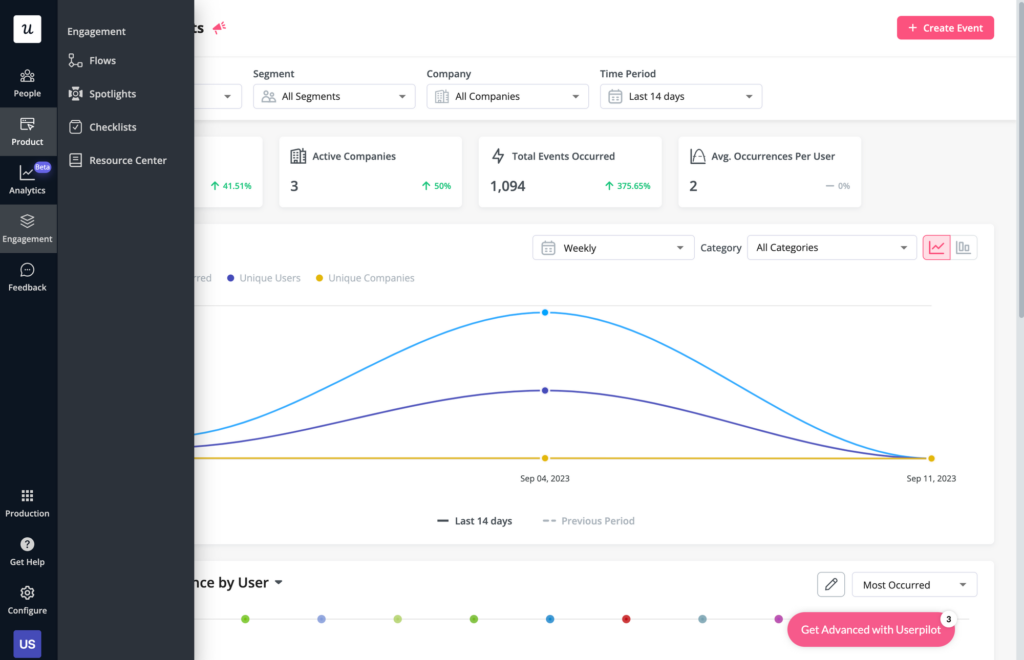1024x660 pixels.
Task: Open Checklists from the Engagement menu
Action: [75, 127]
